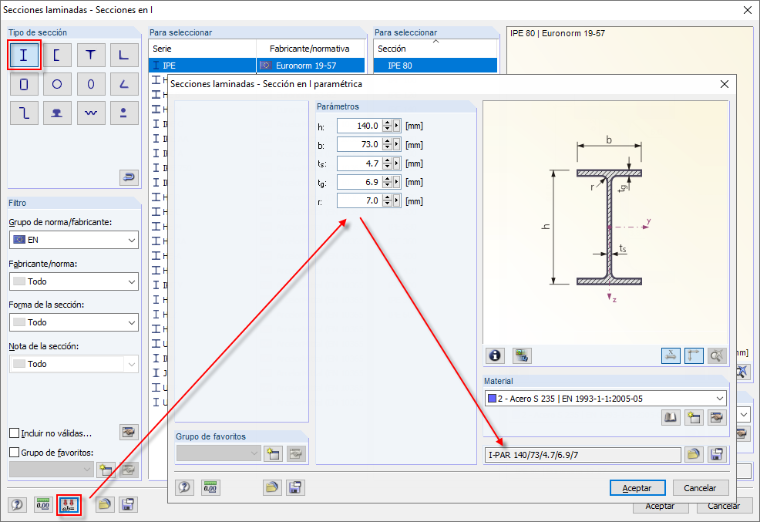
Task: Select IPE Euronorm 19-57 series row
Action: point(257,65)
